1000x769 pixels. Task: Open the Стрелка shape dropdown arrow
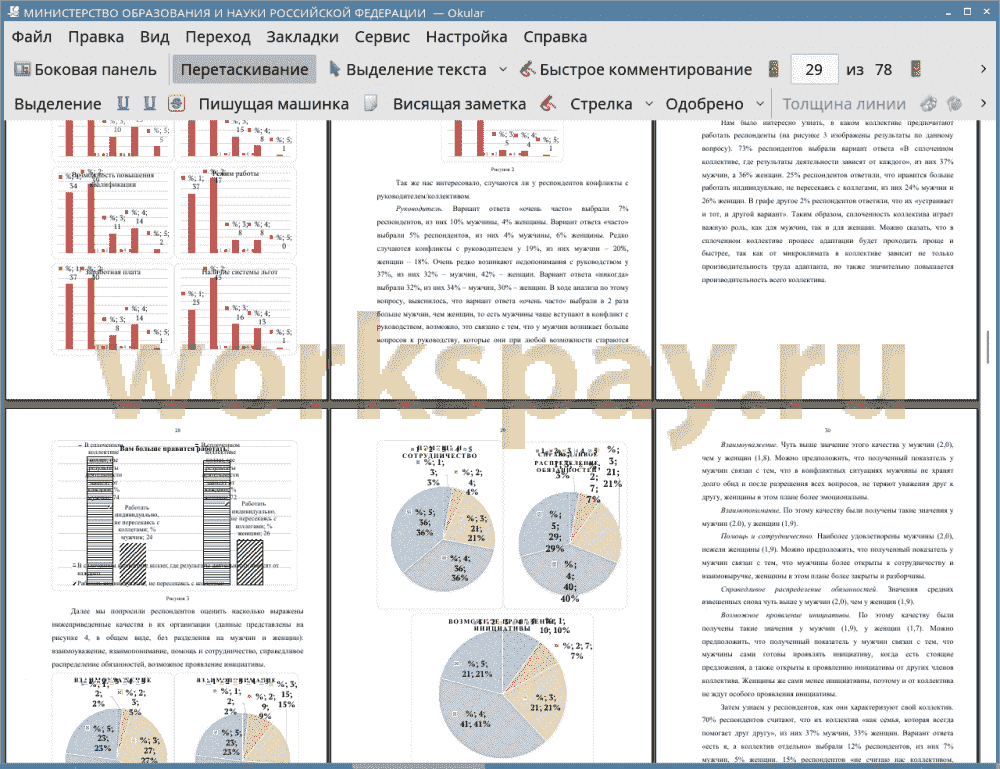pos(649,103)
